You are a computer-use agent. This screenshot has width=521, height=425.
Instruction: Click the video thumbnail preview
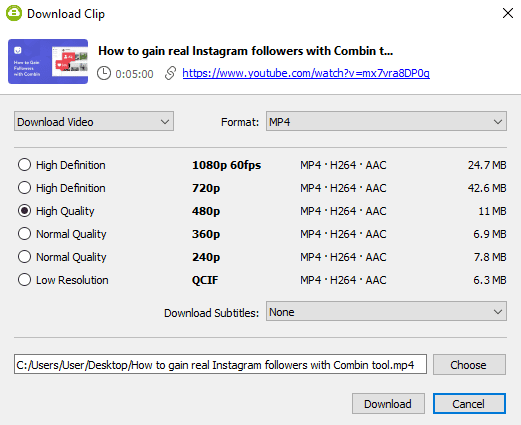pos(48,61)
